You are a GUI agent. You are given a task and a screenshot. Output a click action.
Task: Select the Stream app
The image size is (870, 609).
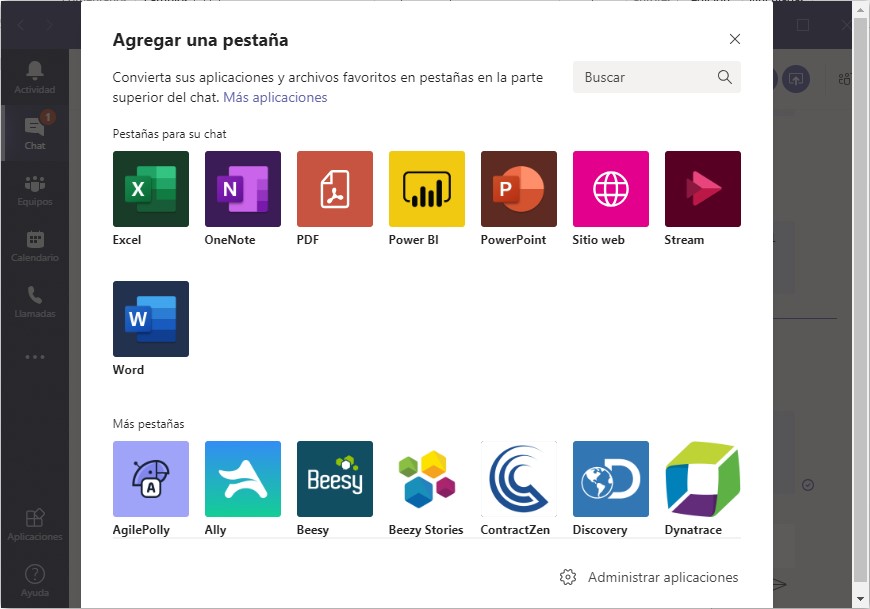click(702, 188)
